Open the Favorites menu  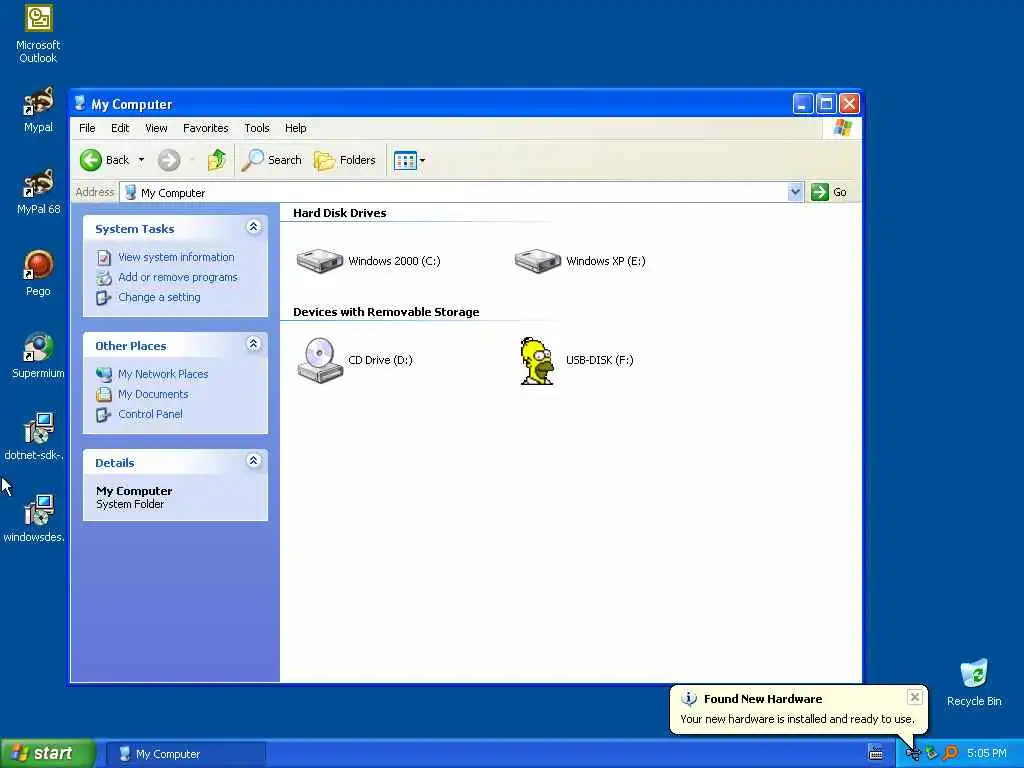[206, 128]
